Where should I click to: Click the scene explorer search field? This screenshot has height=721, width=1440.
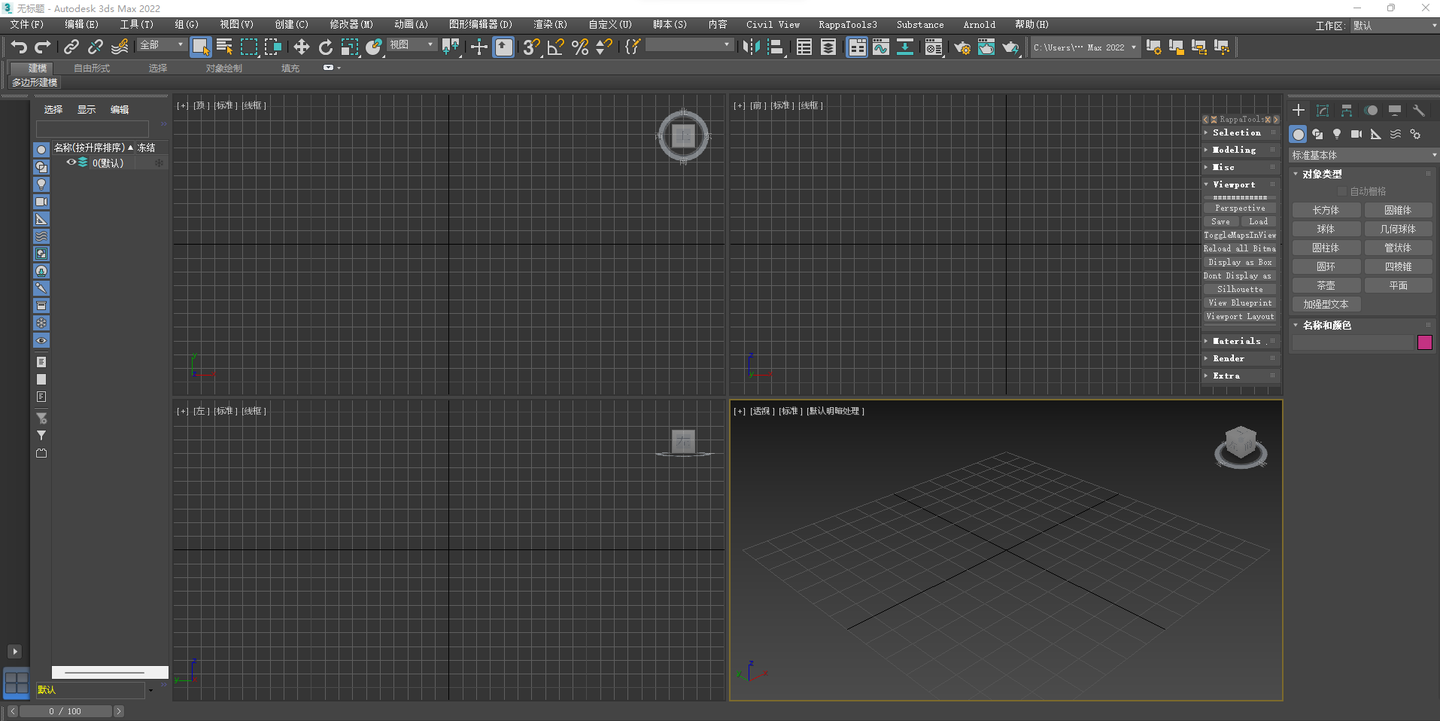tap(92, 129)
